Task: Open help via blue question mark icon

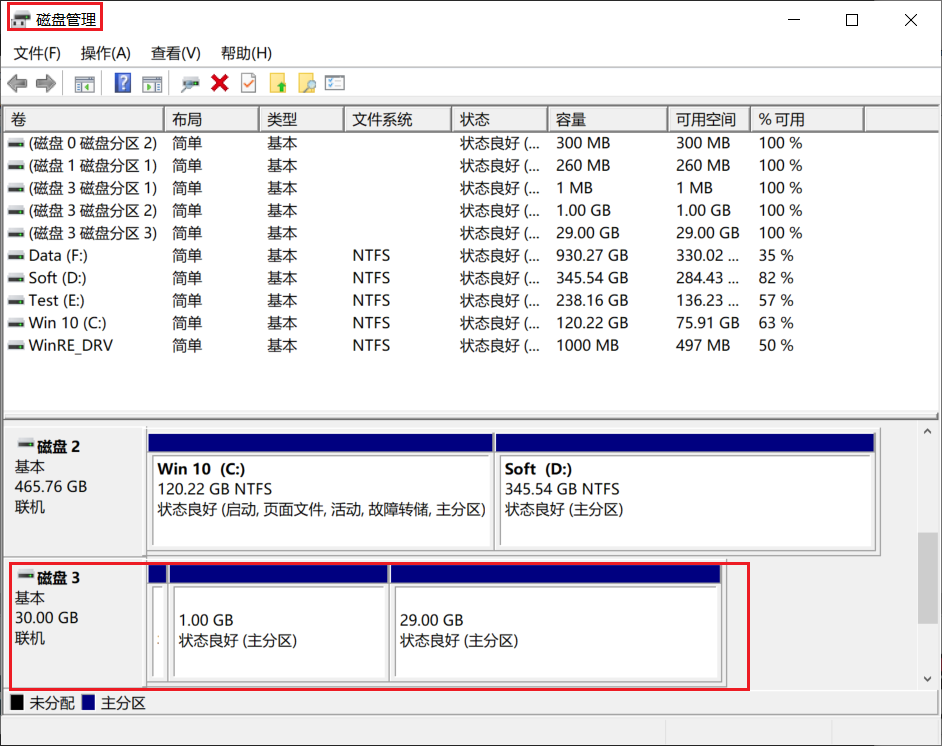Action: tap(123, 83)
